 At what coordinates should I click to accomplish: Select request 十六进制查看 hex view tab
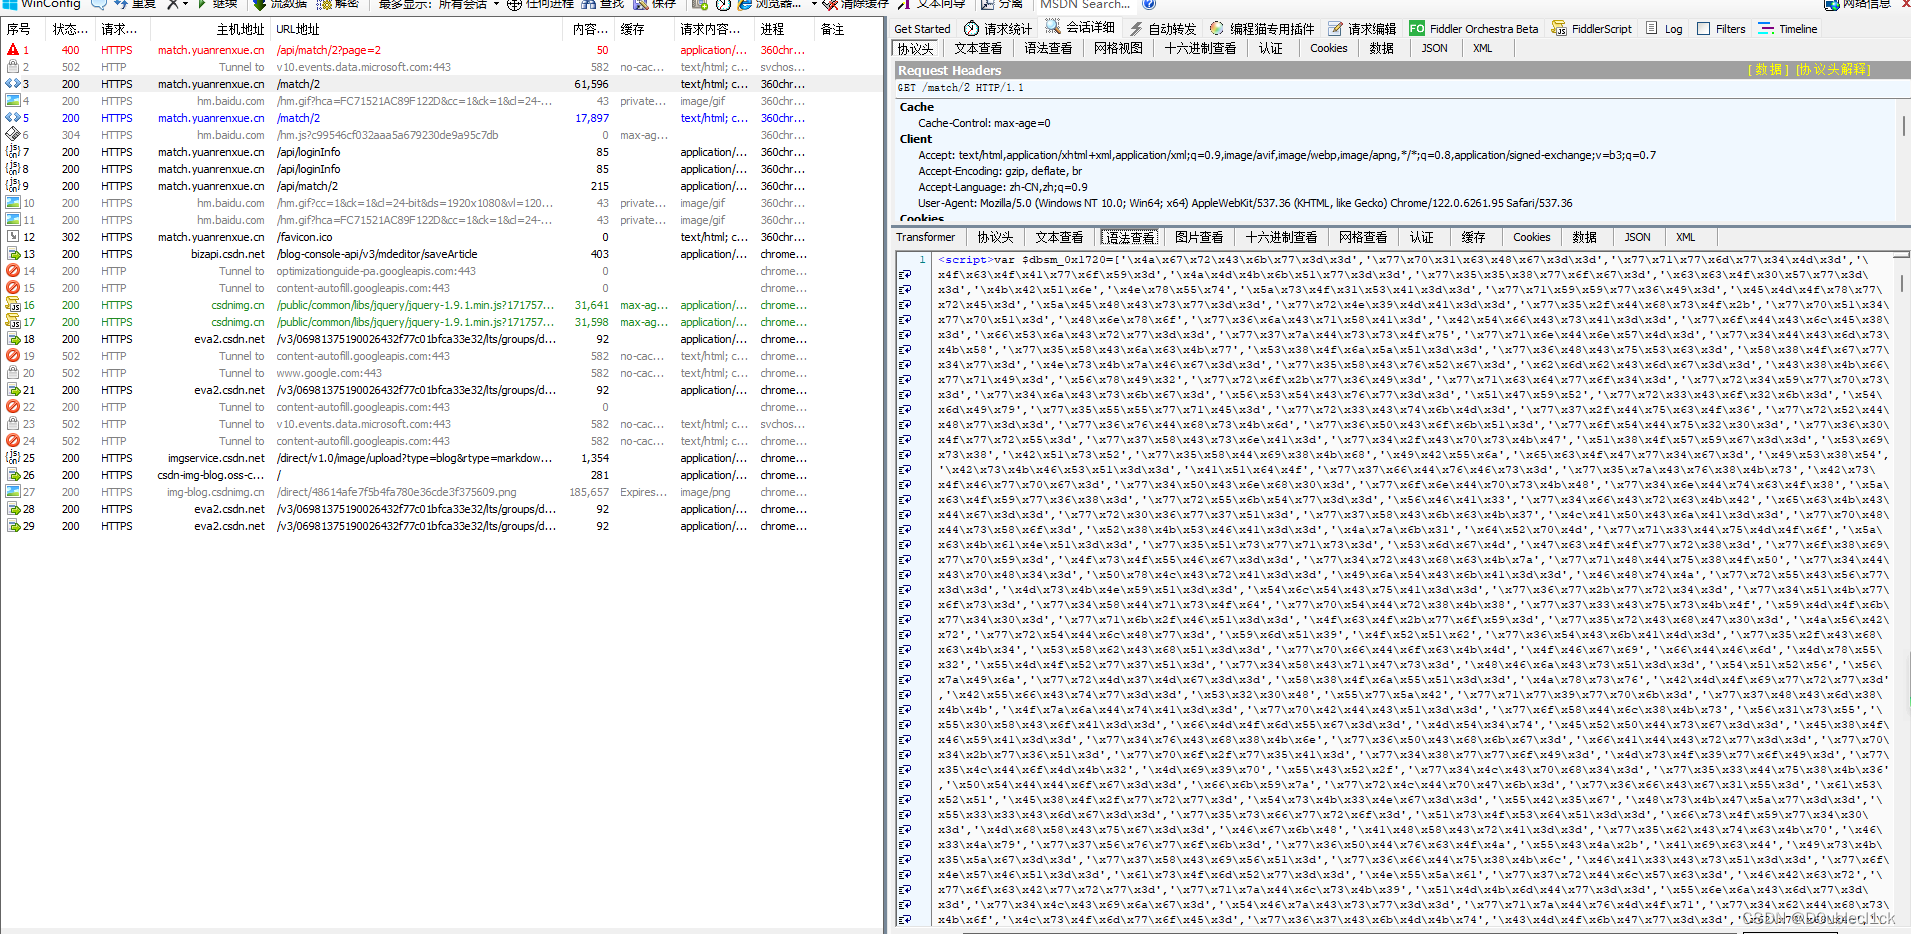(1200, 48)
